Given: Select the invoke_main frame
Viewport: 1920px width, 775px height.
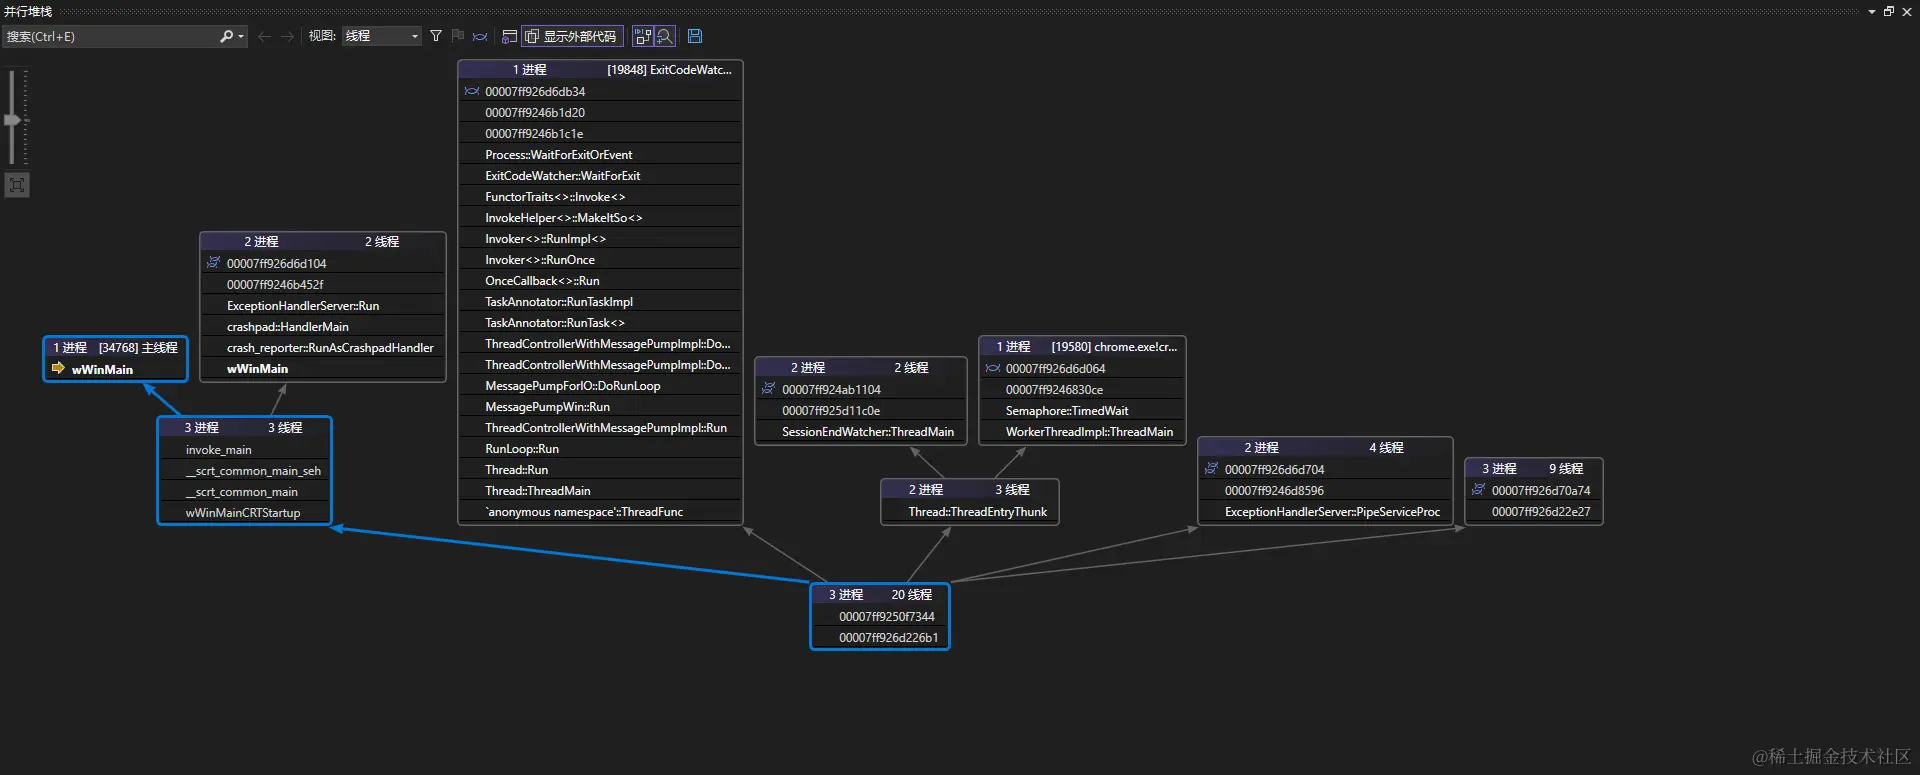Looking at the screenshot, I should coord(244,450).
